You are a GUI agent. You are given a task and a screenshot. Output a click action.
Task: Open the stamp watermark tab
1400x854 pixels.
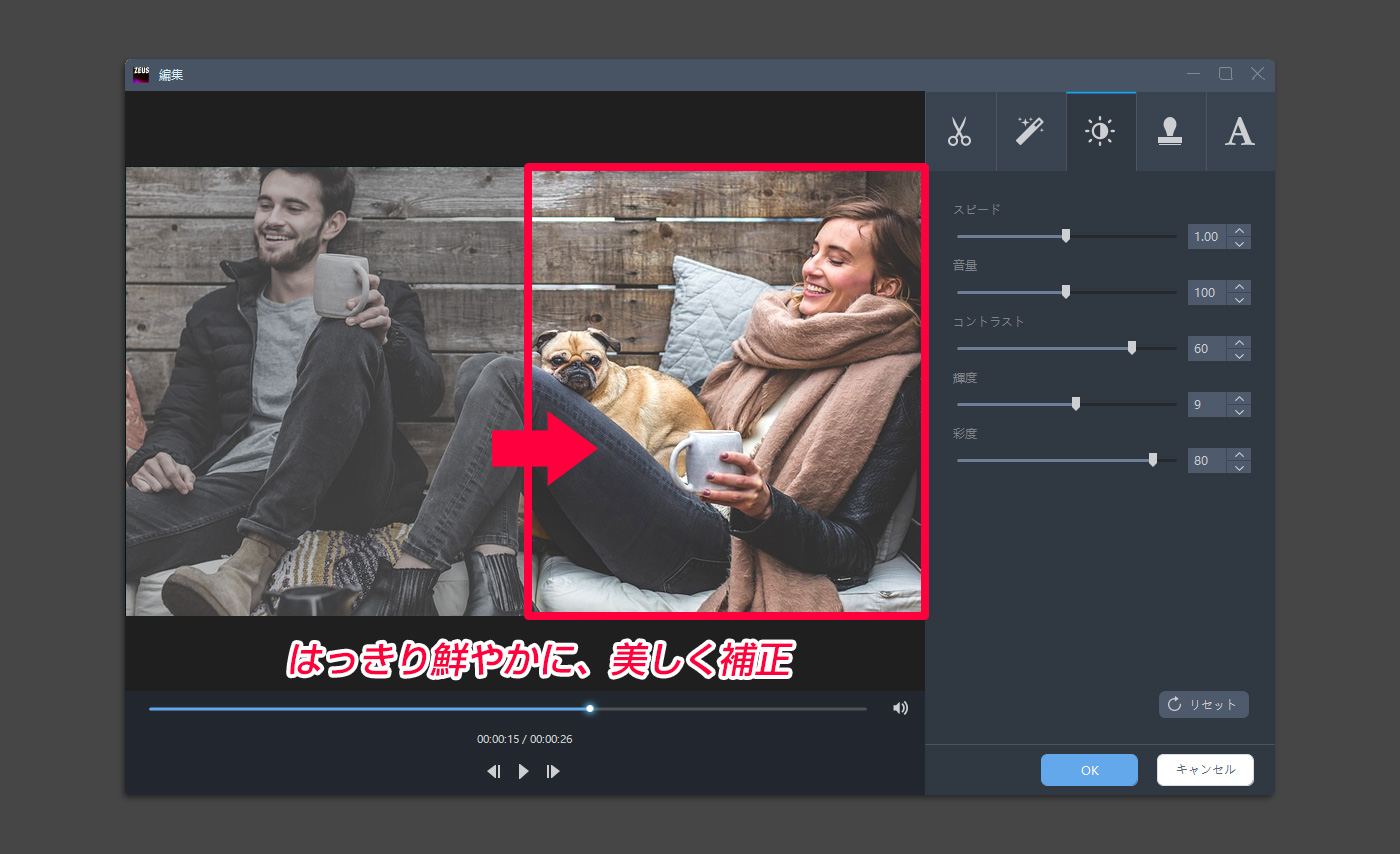[1170, 132]
